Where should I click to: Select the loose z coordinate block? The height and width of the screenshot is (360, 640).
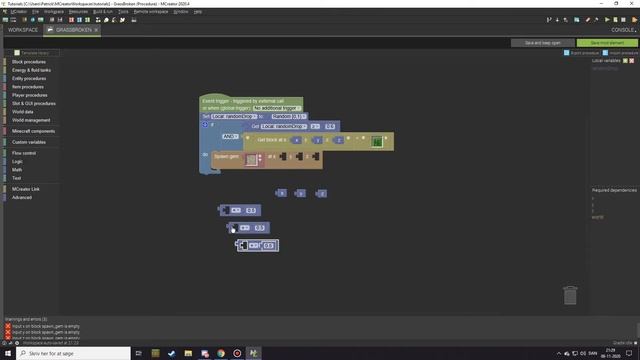click(x=321, y=193)
